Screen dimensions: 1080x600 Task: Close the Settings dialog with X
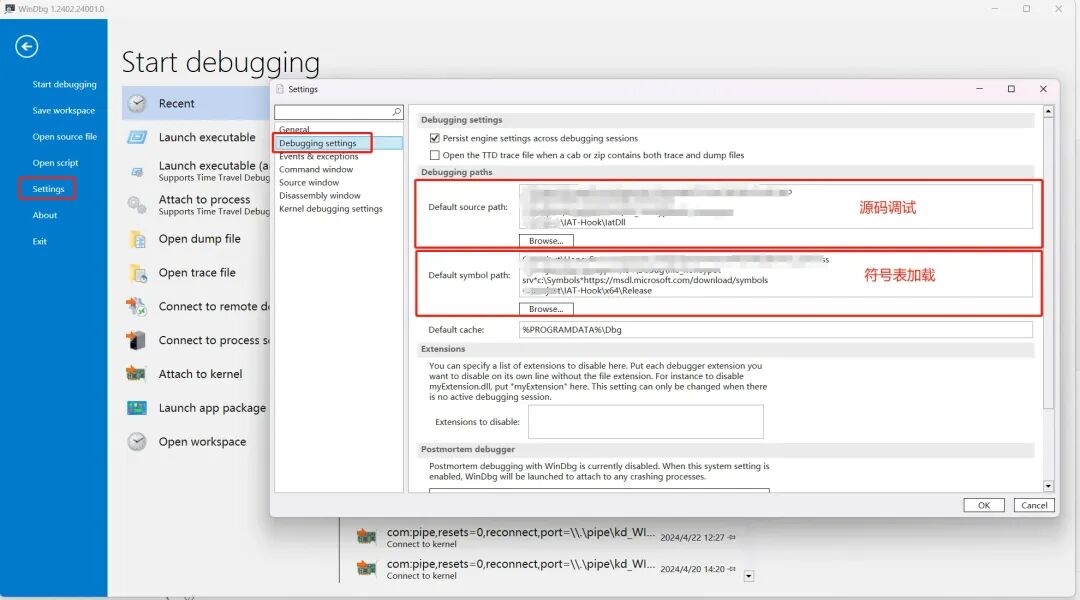pyautogui.click(x=1043, y=89)
